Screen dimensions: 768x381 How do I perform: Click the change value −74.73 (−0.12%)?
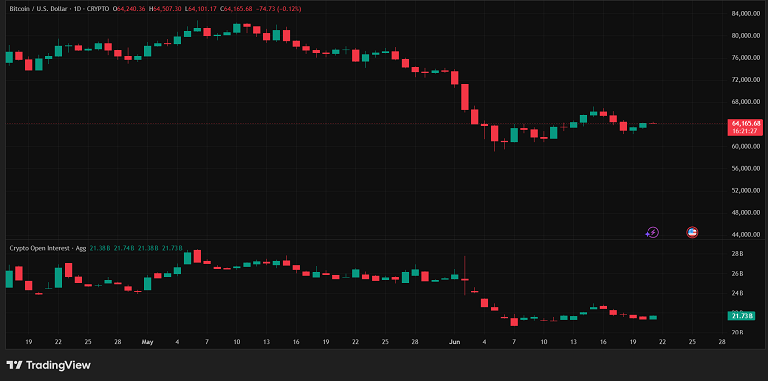pos(278,9)
